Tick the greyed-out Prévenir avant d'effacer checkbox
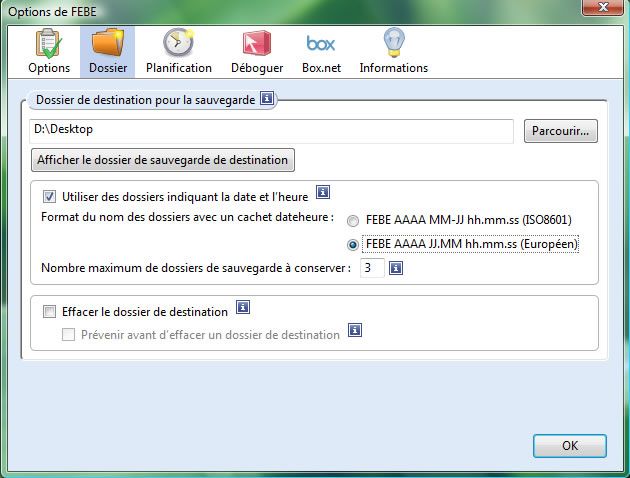 [68, 335]
